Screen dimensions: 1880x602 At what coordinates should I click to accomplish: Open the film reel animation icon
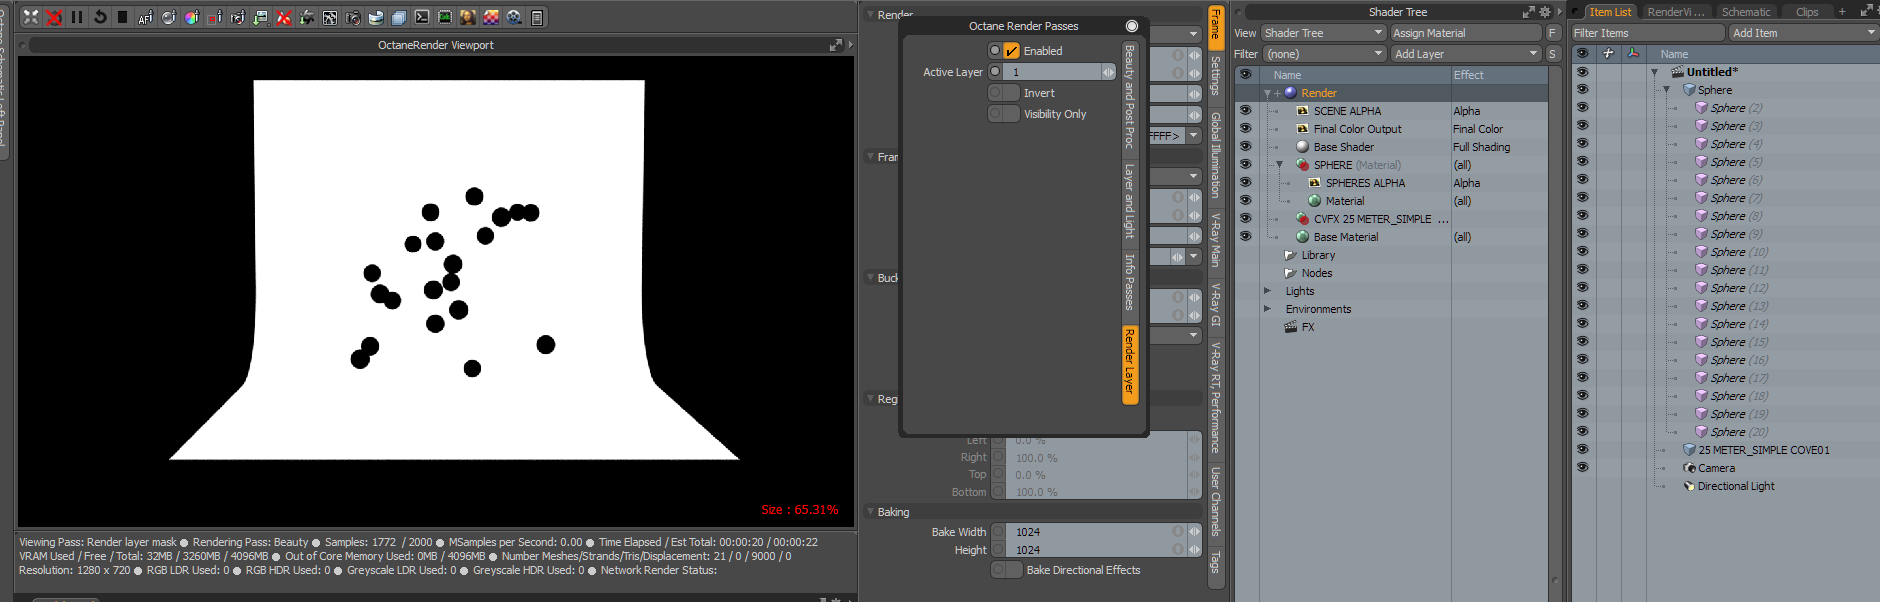coord(514,17)
